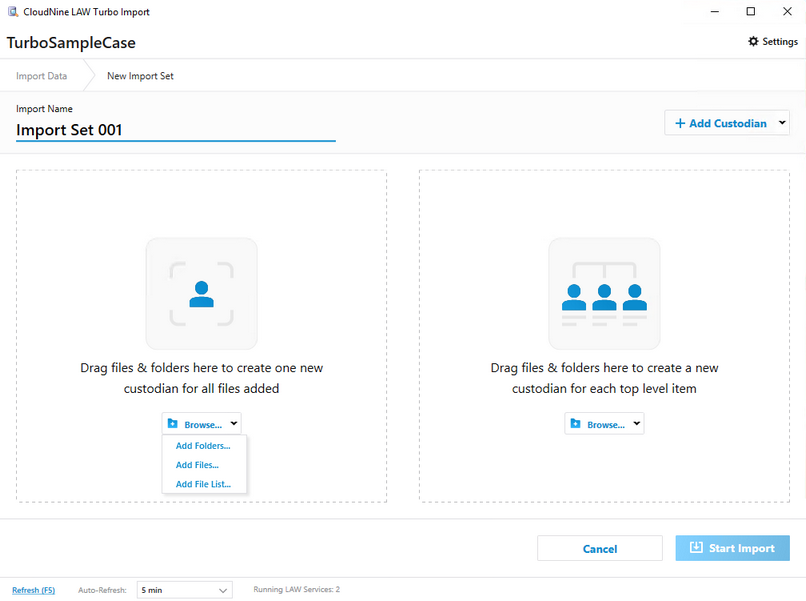The width and height of the screenshot is (806, 601).
Task: Click the Settings gear icon
Action: click(x=754, y=42)
